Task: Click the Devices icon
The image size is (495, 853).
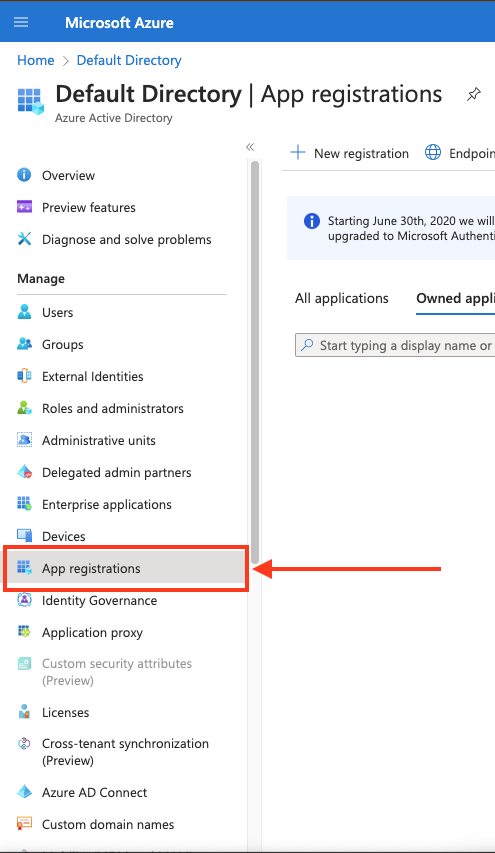Action: click(x=24, y=536)
